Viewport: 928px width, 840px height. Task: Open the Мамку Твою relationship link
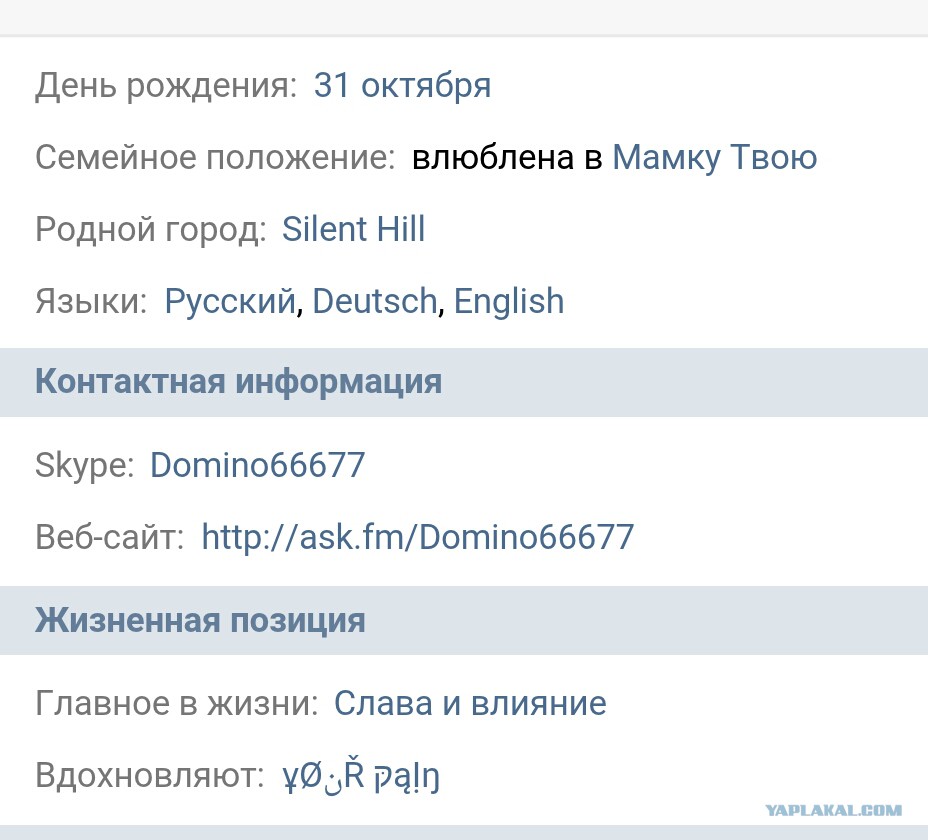click(714, 157)
